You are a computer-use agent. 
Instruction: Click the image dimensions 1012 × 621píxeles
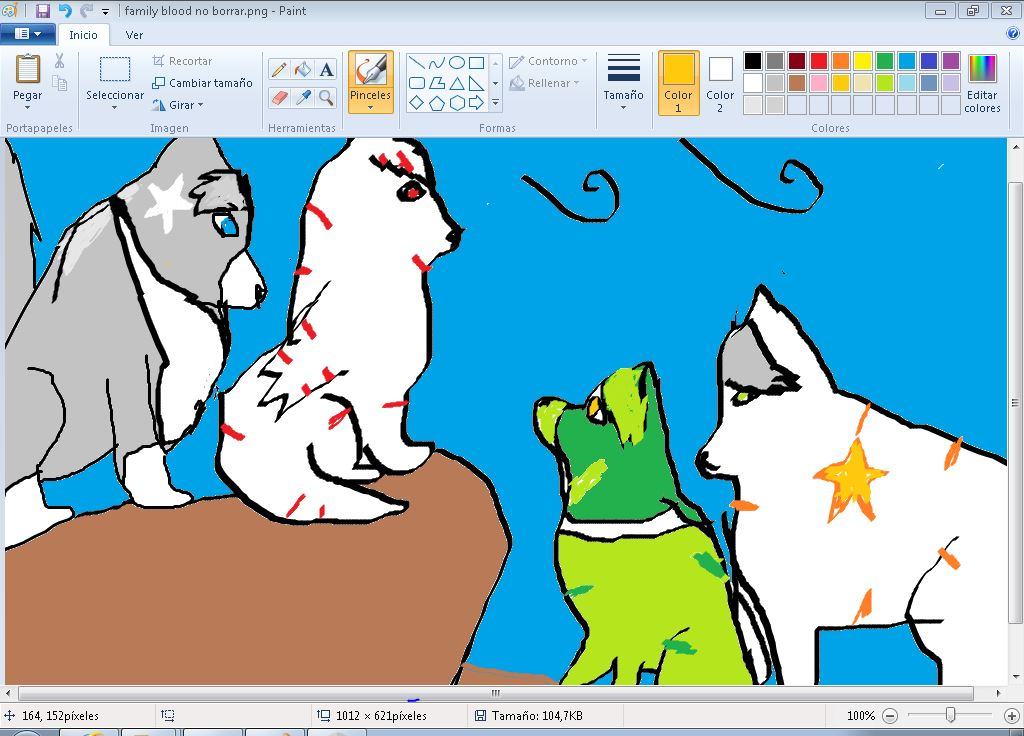(x=381, y=716)
